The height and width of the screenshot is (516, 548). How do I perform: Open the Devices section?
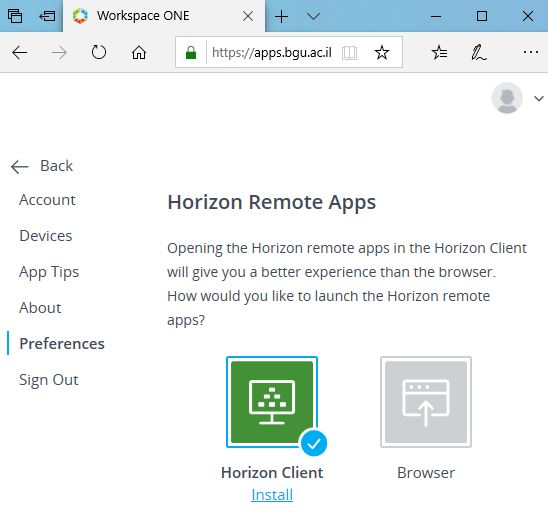click(x=46, y=236)
